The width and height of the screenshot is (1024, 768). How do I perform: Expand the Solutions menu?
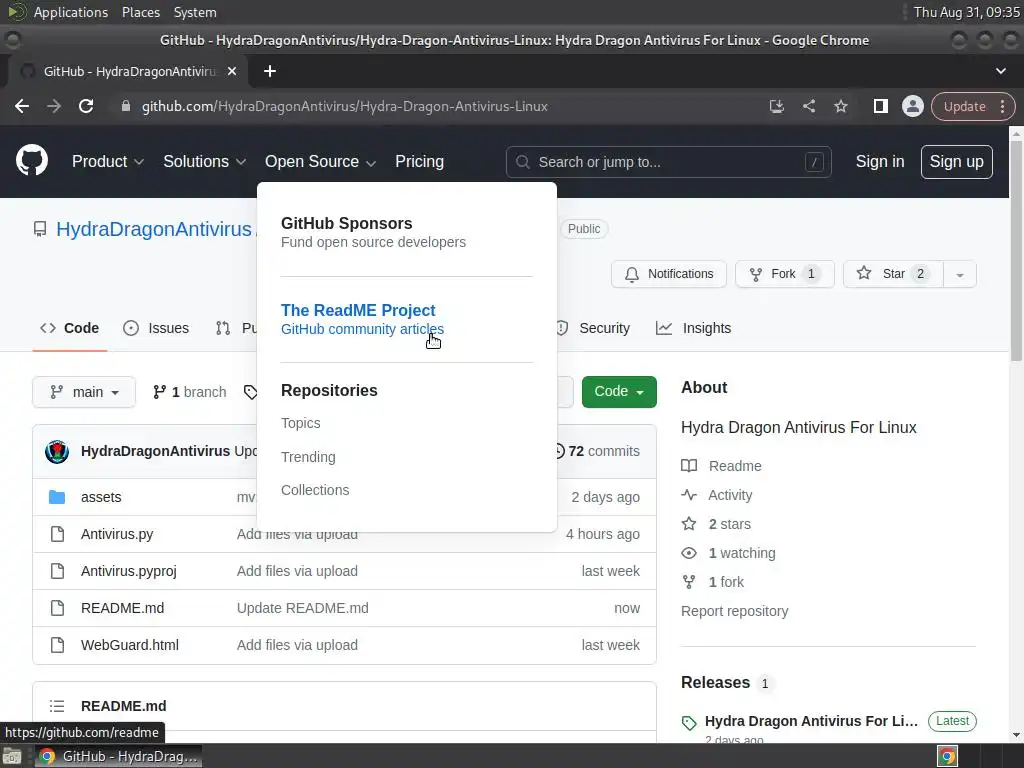coord(204,161)
